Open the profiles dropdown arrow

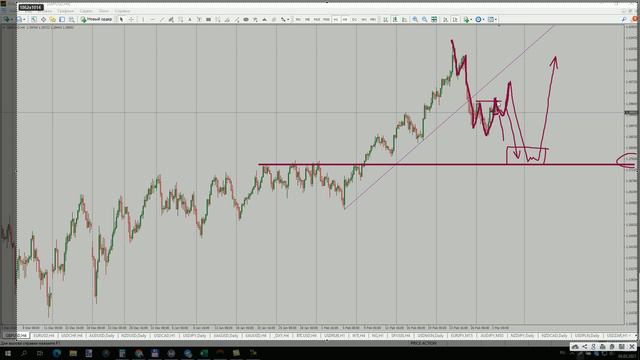point(24,19)
